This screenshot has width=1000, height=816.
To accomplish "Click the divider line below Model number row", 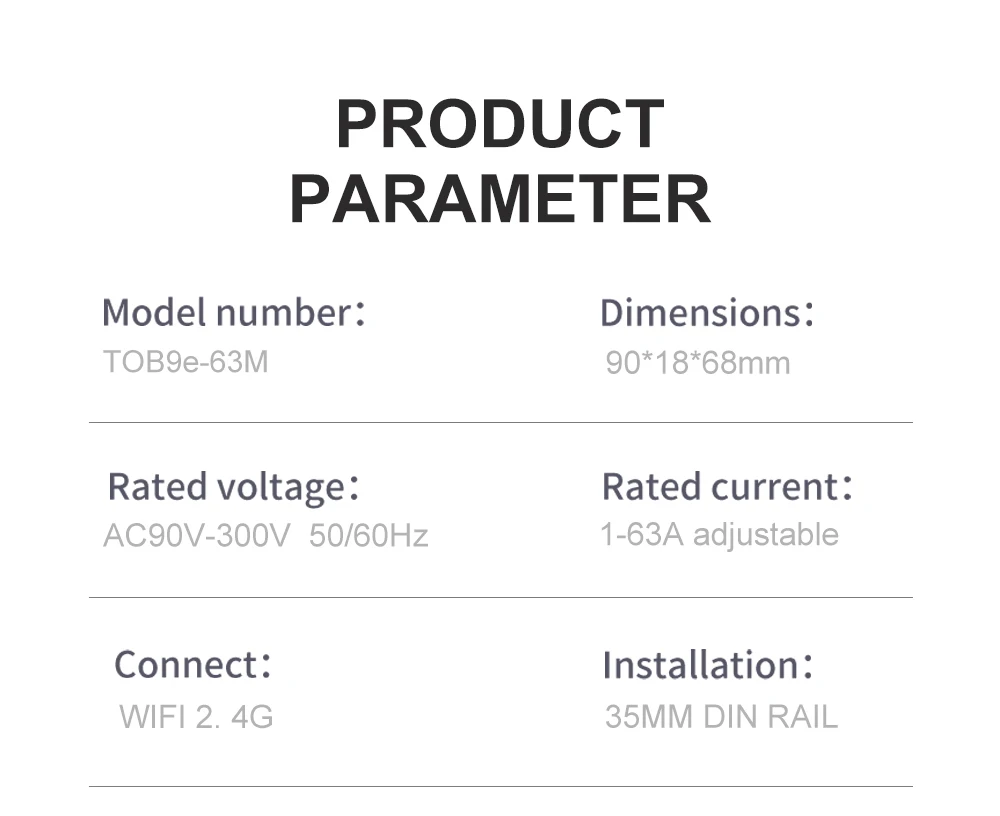I will pos(500,423).
